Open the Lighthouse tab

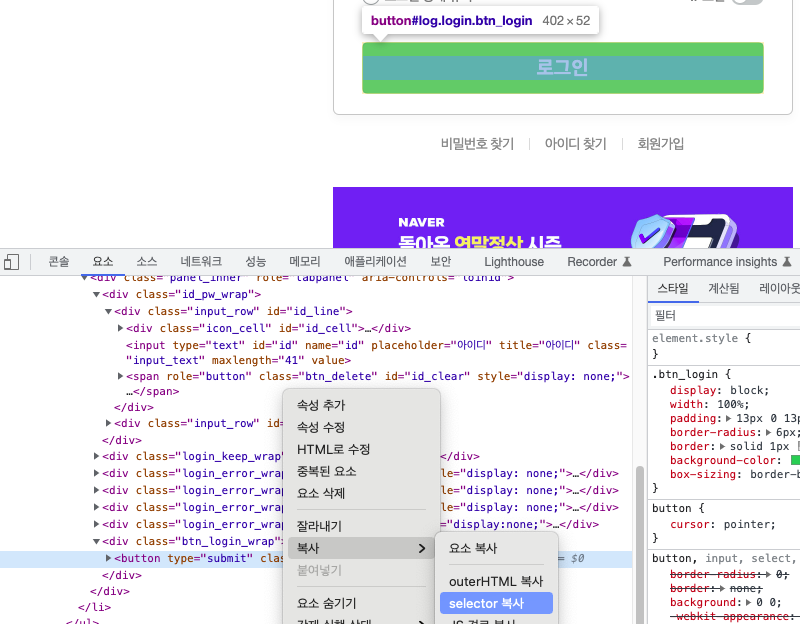514,262
